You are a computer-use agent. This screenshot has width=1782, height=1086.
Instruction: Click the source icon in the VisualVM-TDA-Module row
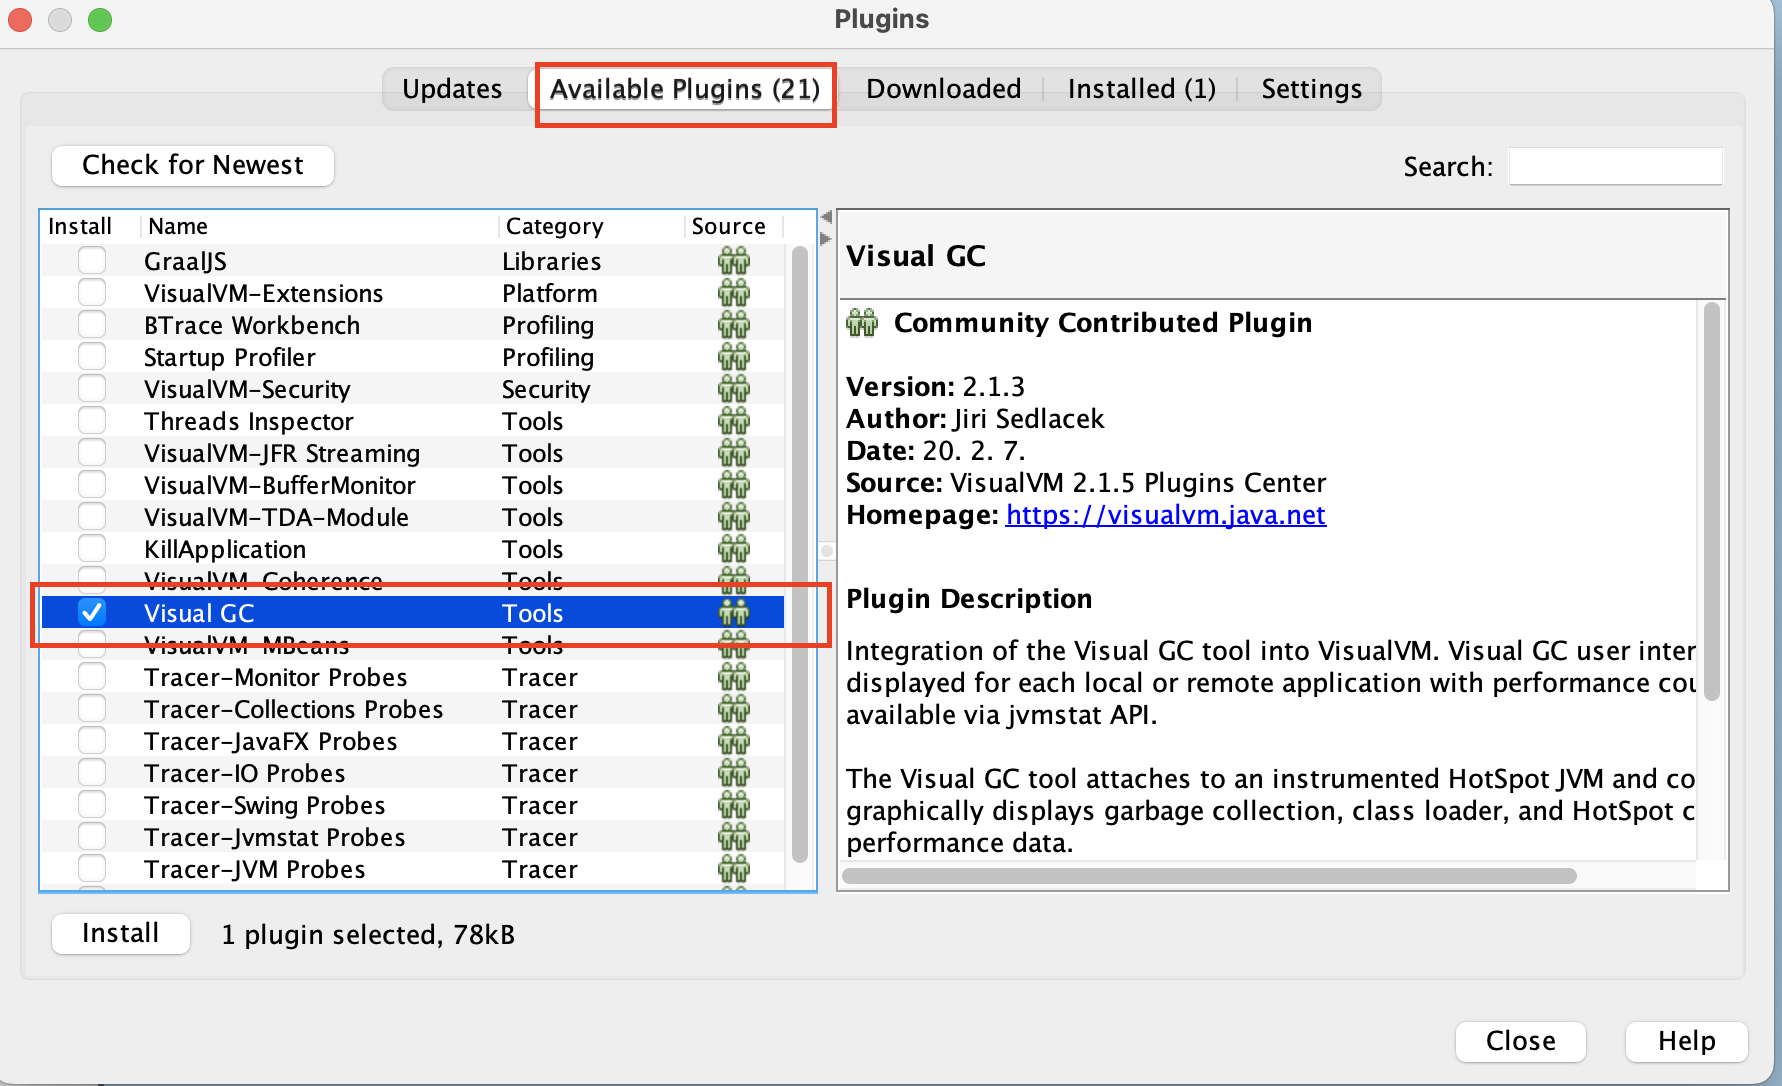(733, 517)
